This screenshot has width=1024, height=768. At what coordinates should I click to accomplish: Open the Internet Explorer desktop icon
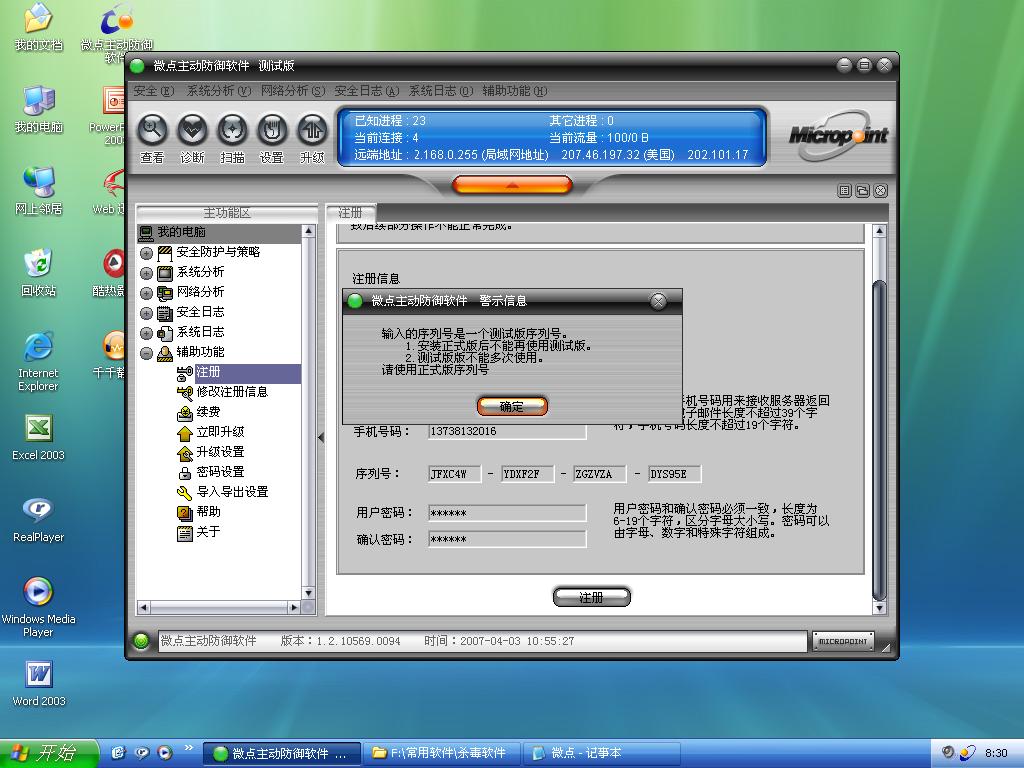tap(38, 346)
